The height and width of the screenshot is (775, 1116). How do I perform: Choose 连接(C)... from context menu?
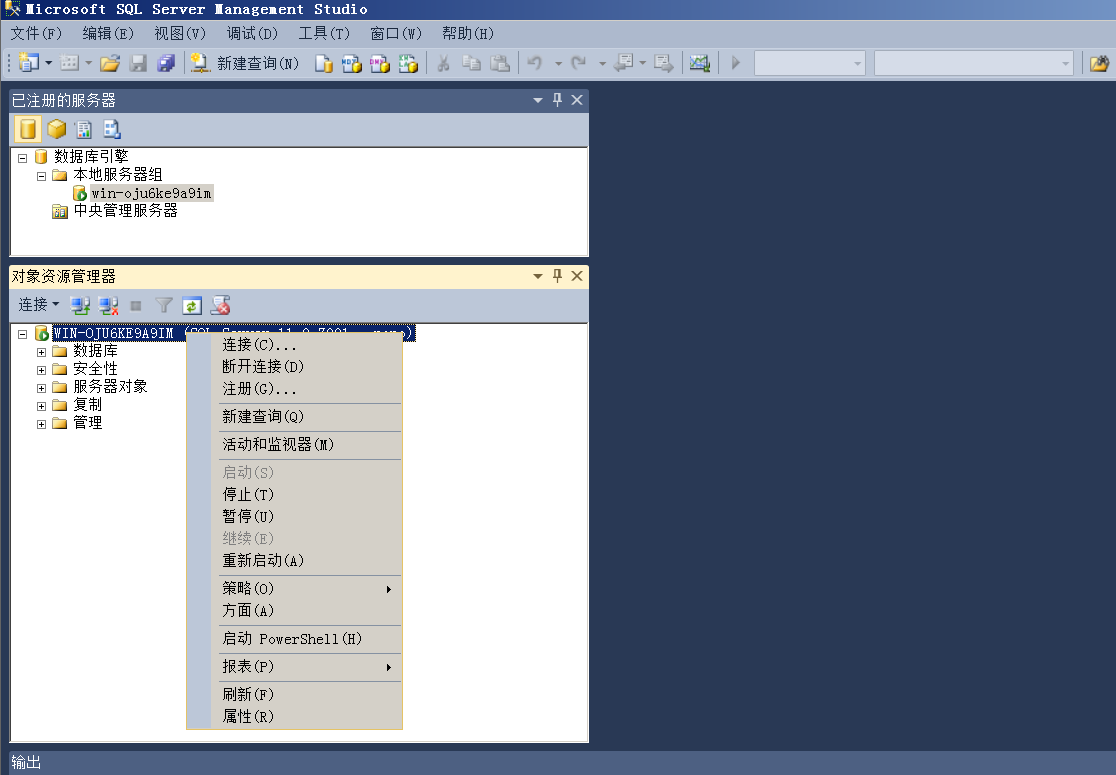click(295, 345)
